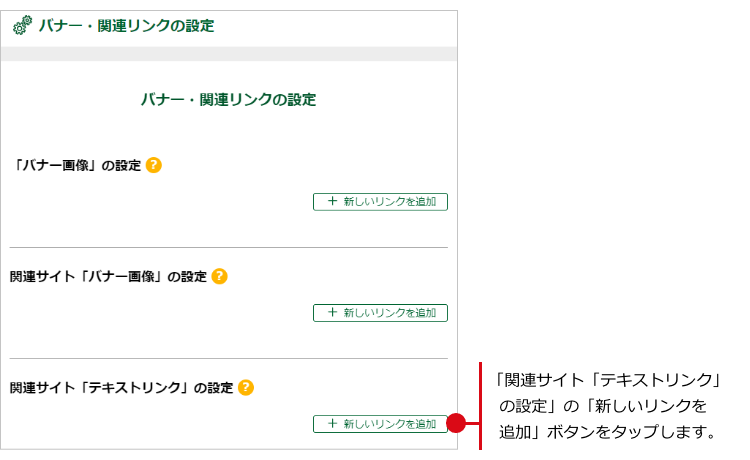Select the 関連サイト「バナー画像」の設定 section heading
The height and width of the screenshot is (460, 750).
coord(108,276)
